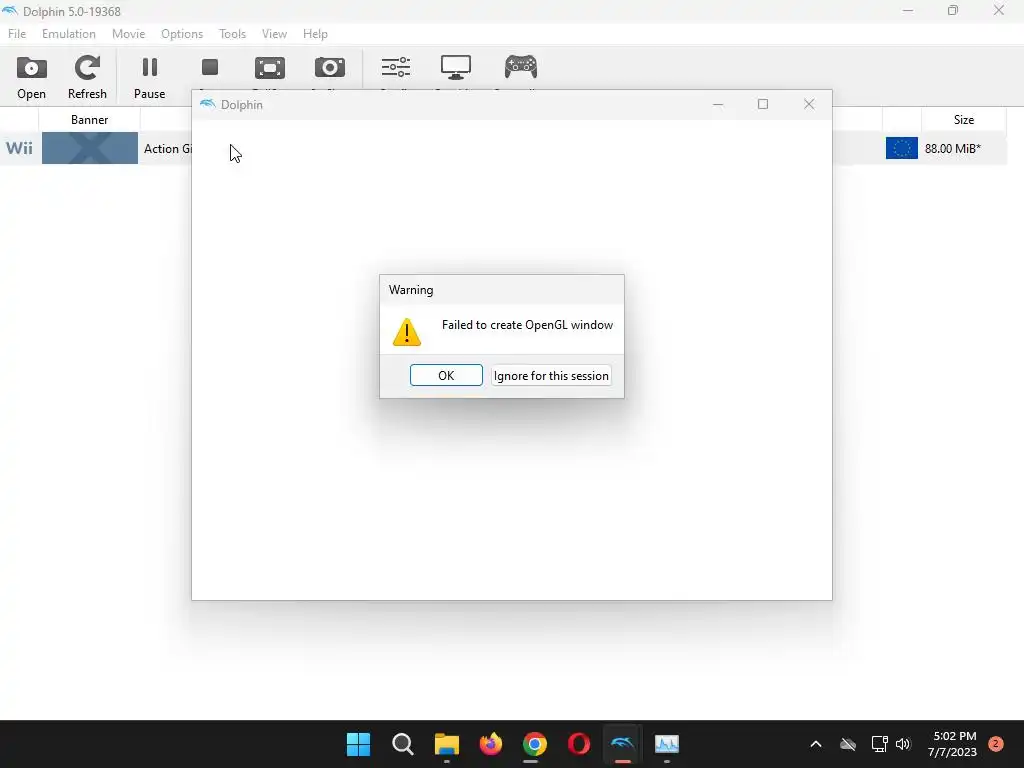1024x768 pixels.
Task: Expand hidden system tray icons
Action: point(816,744)
